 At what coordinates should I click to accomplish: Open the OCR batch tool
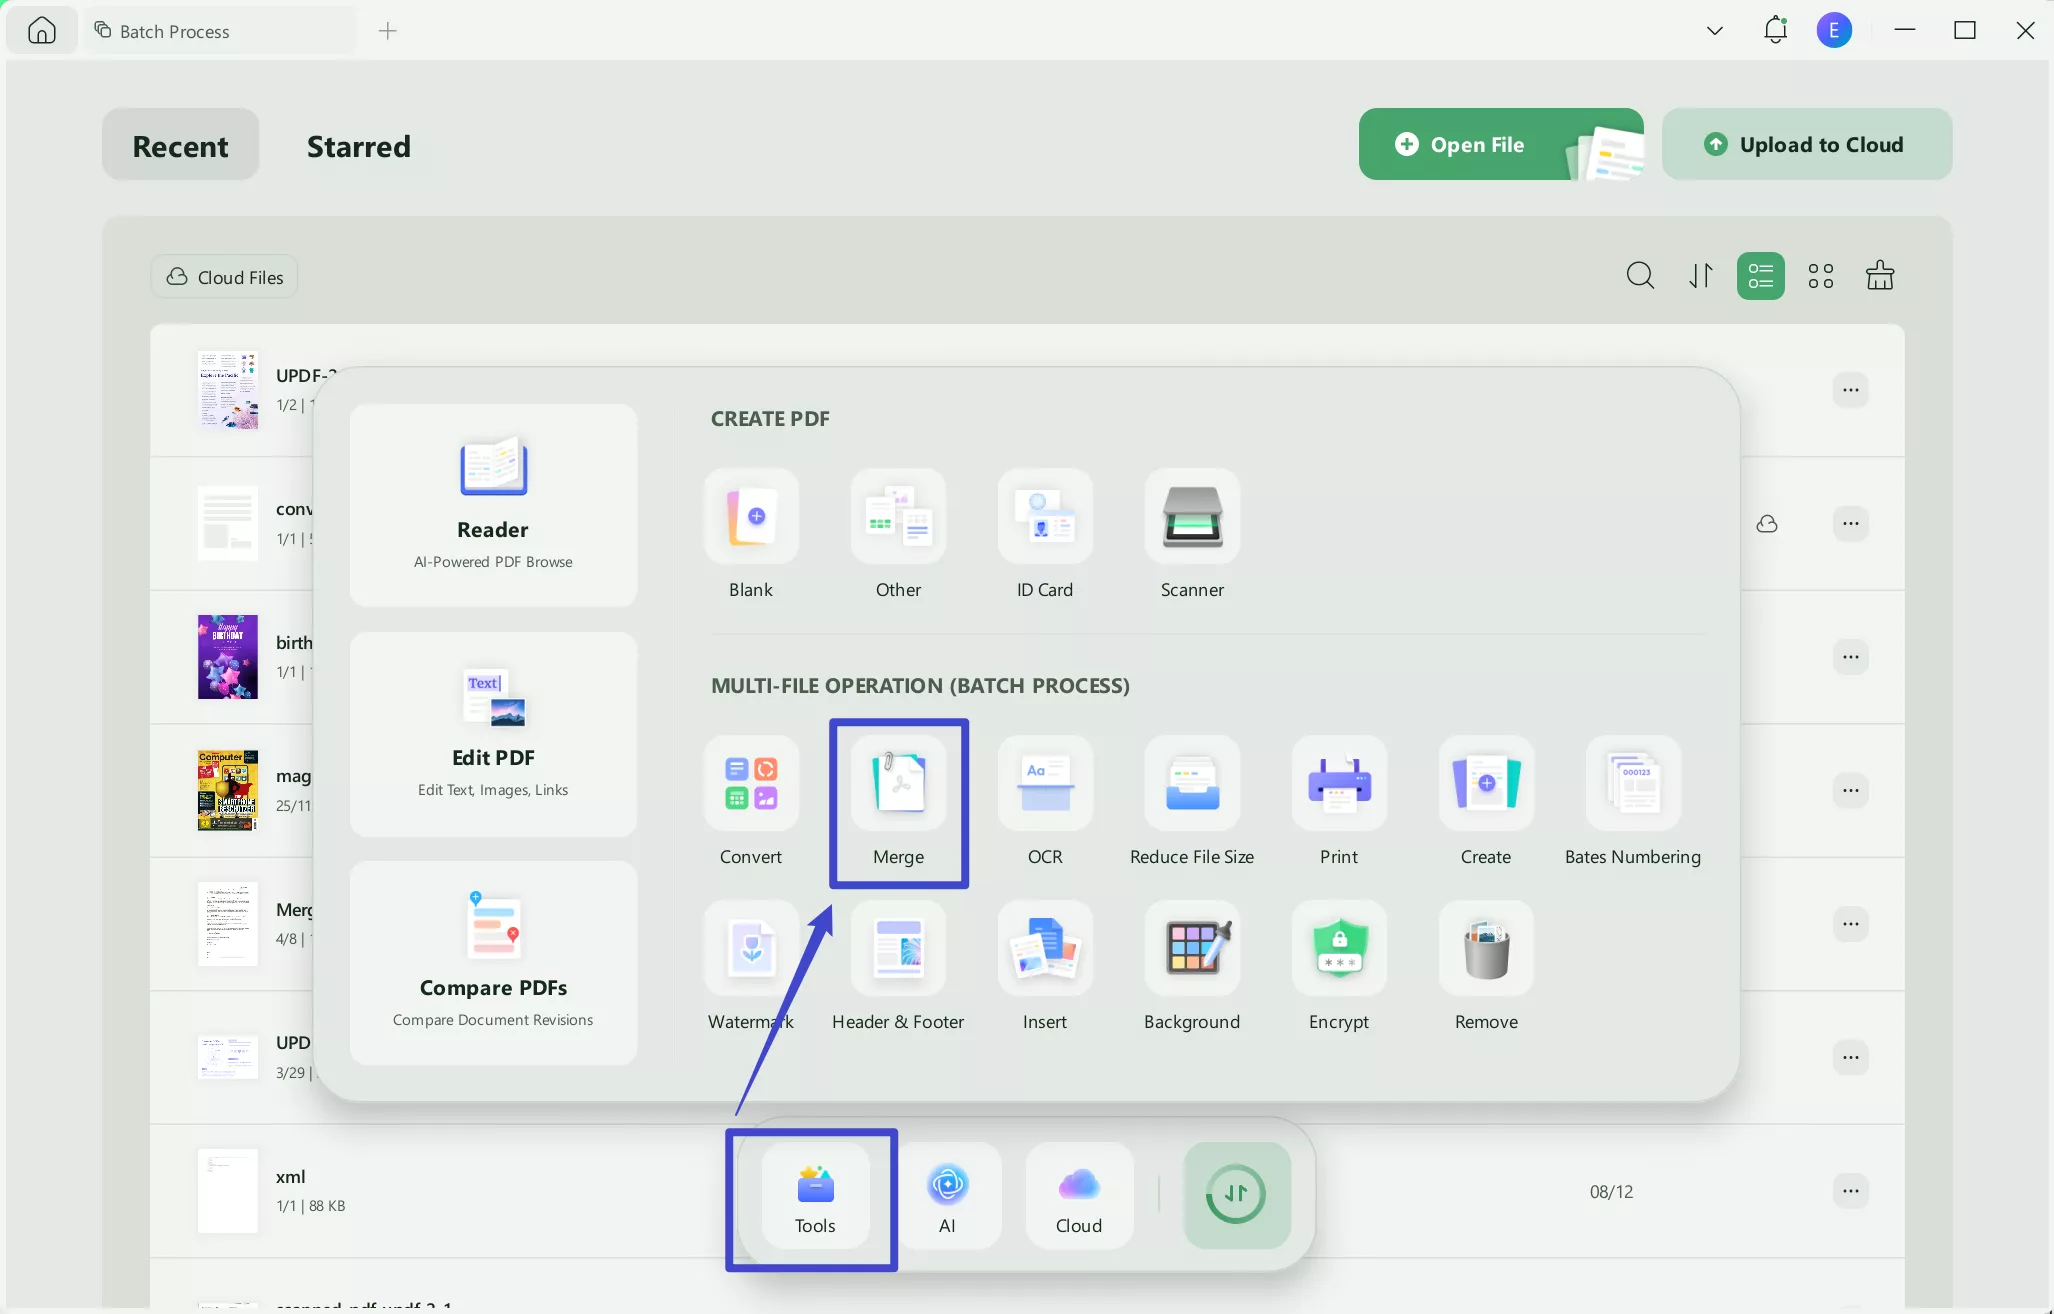[1044, 800]
